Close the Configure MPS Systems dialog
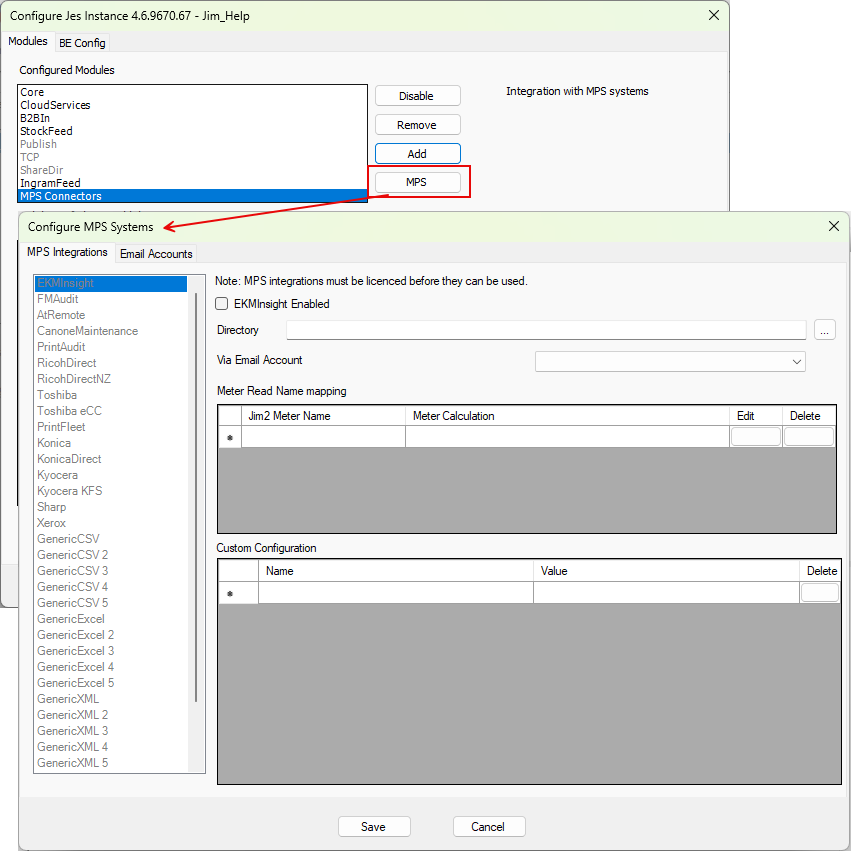 pos(834,226)
